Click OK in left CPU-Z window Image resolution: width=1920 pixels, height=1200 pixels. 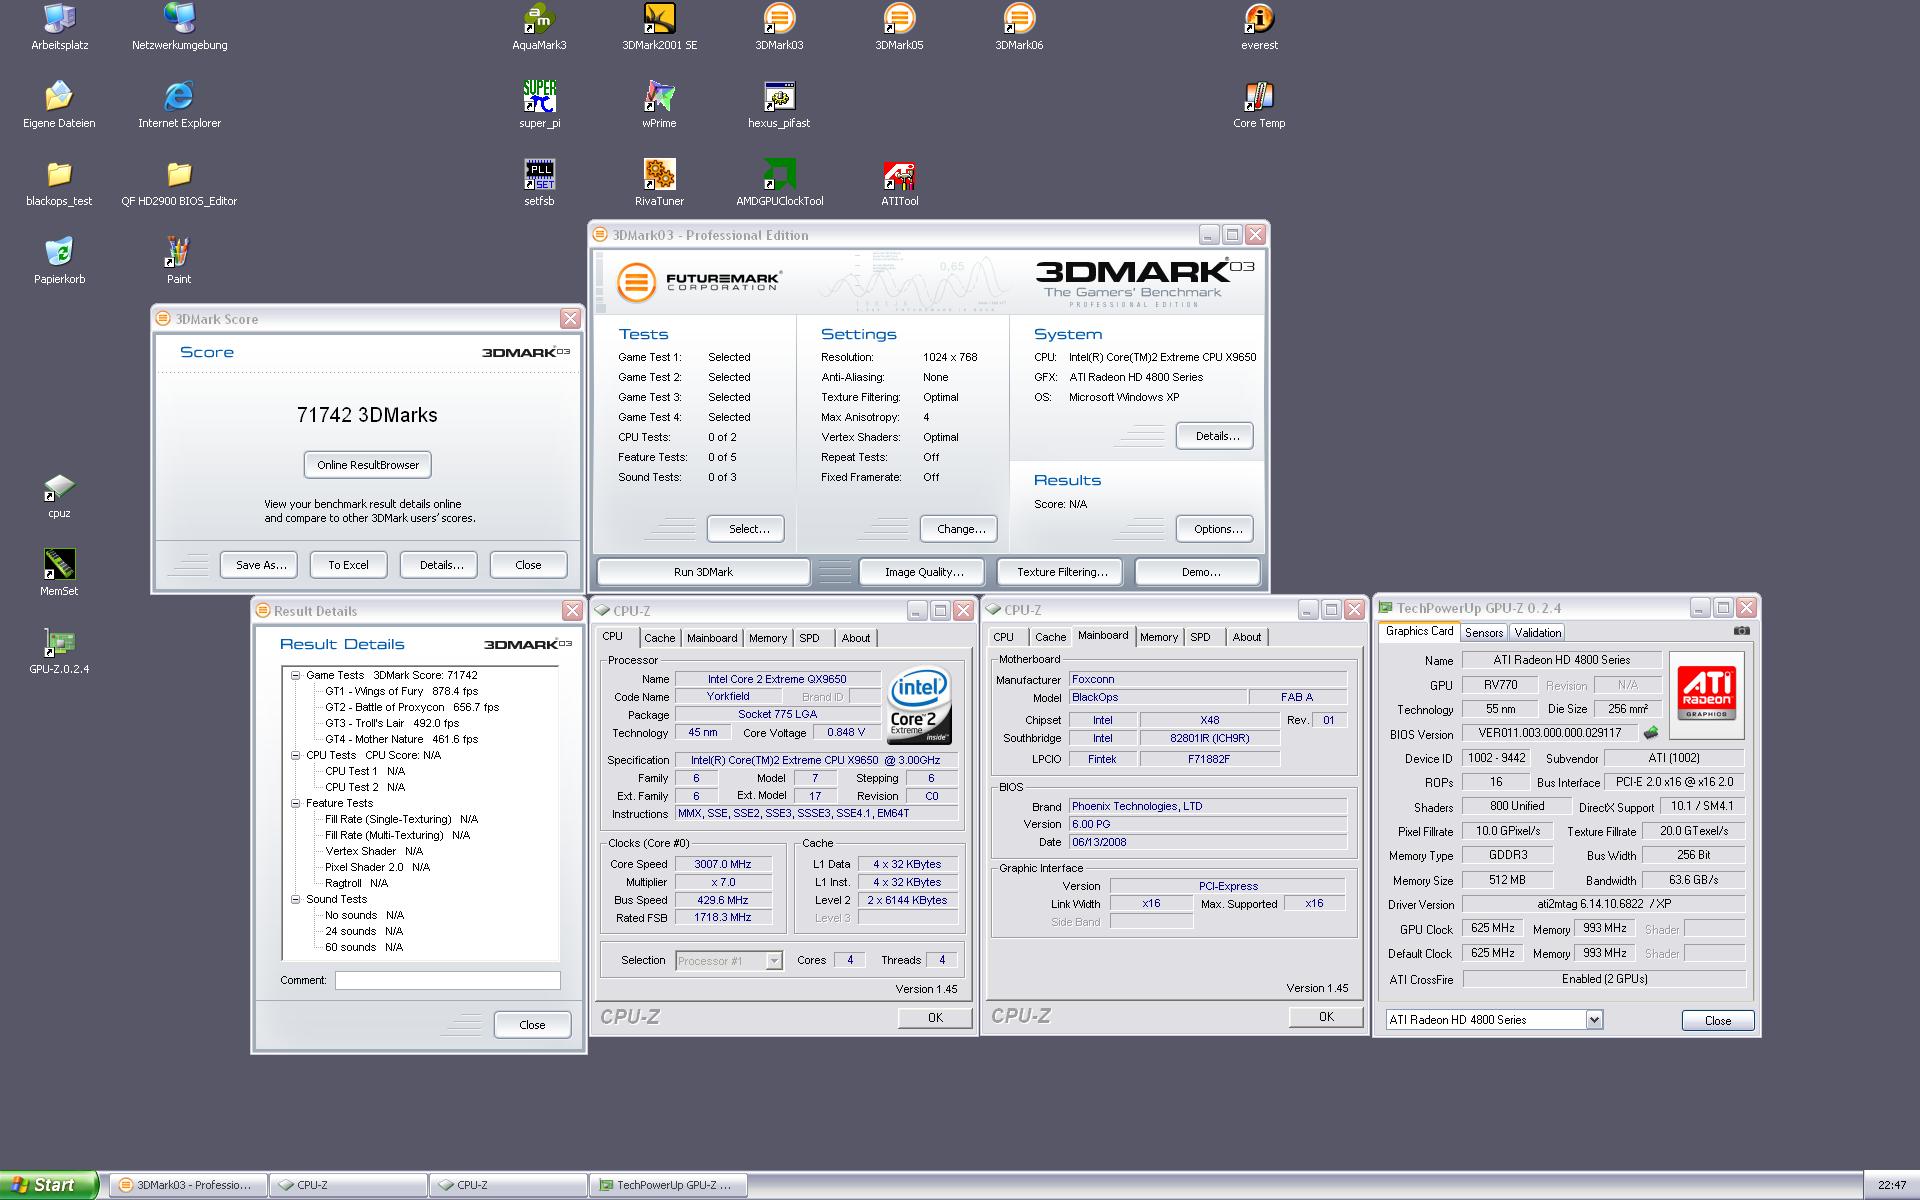[x=934, y=1018]
